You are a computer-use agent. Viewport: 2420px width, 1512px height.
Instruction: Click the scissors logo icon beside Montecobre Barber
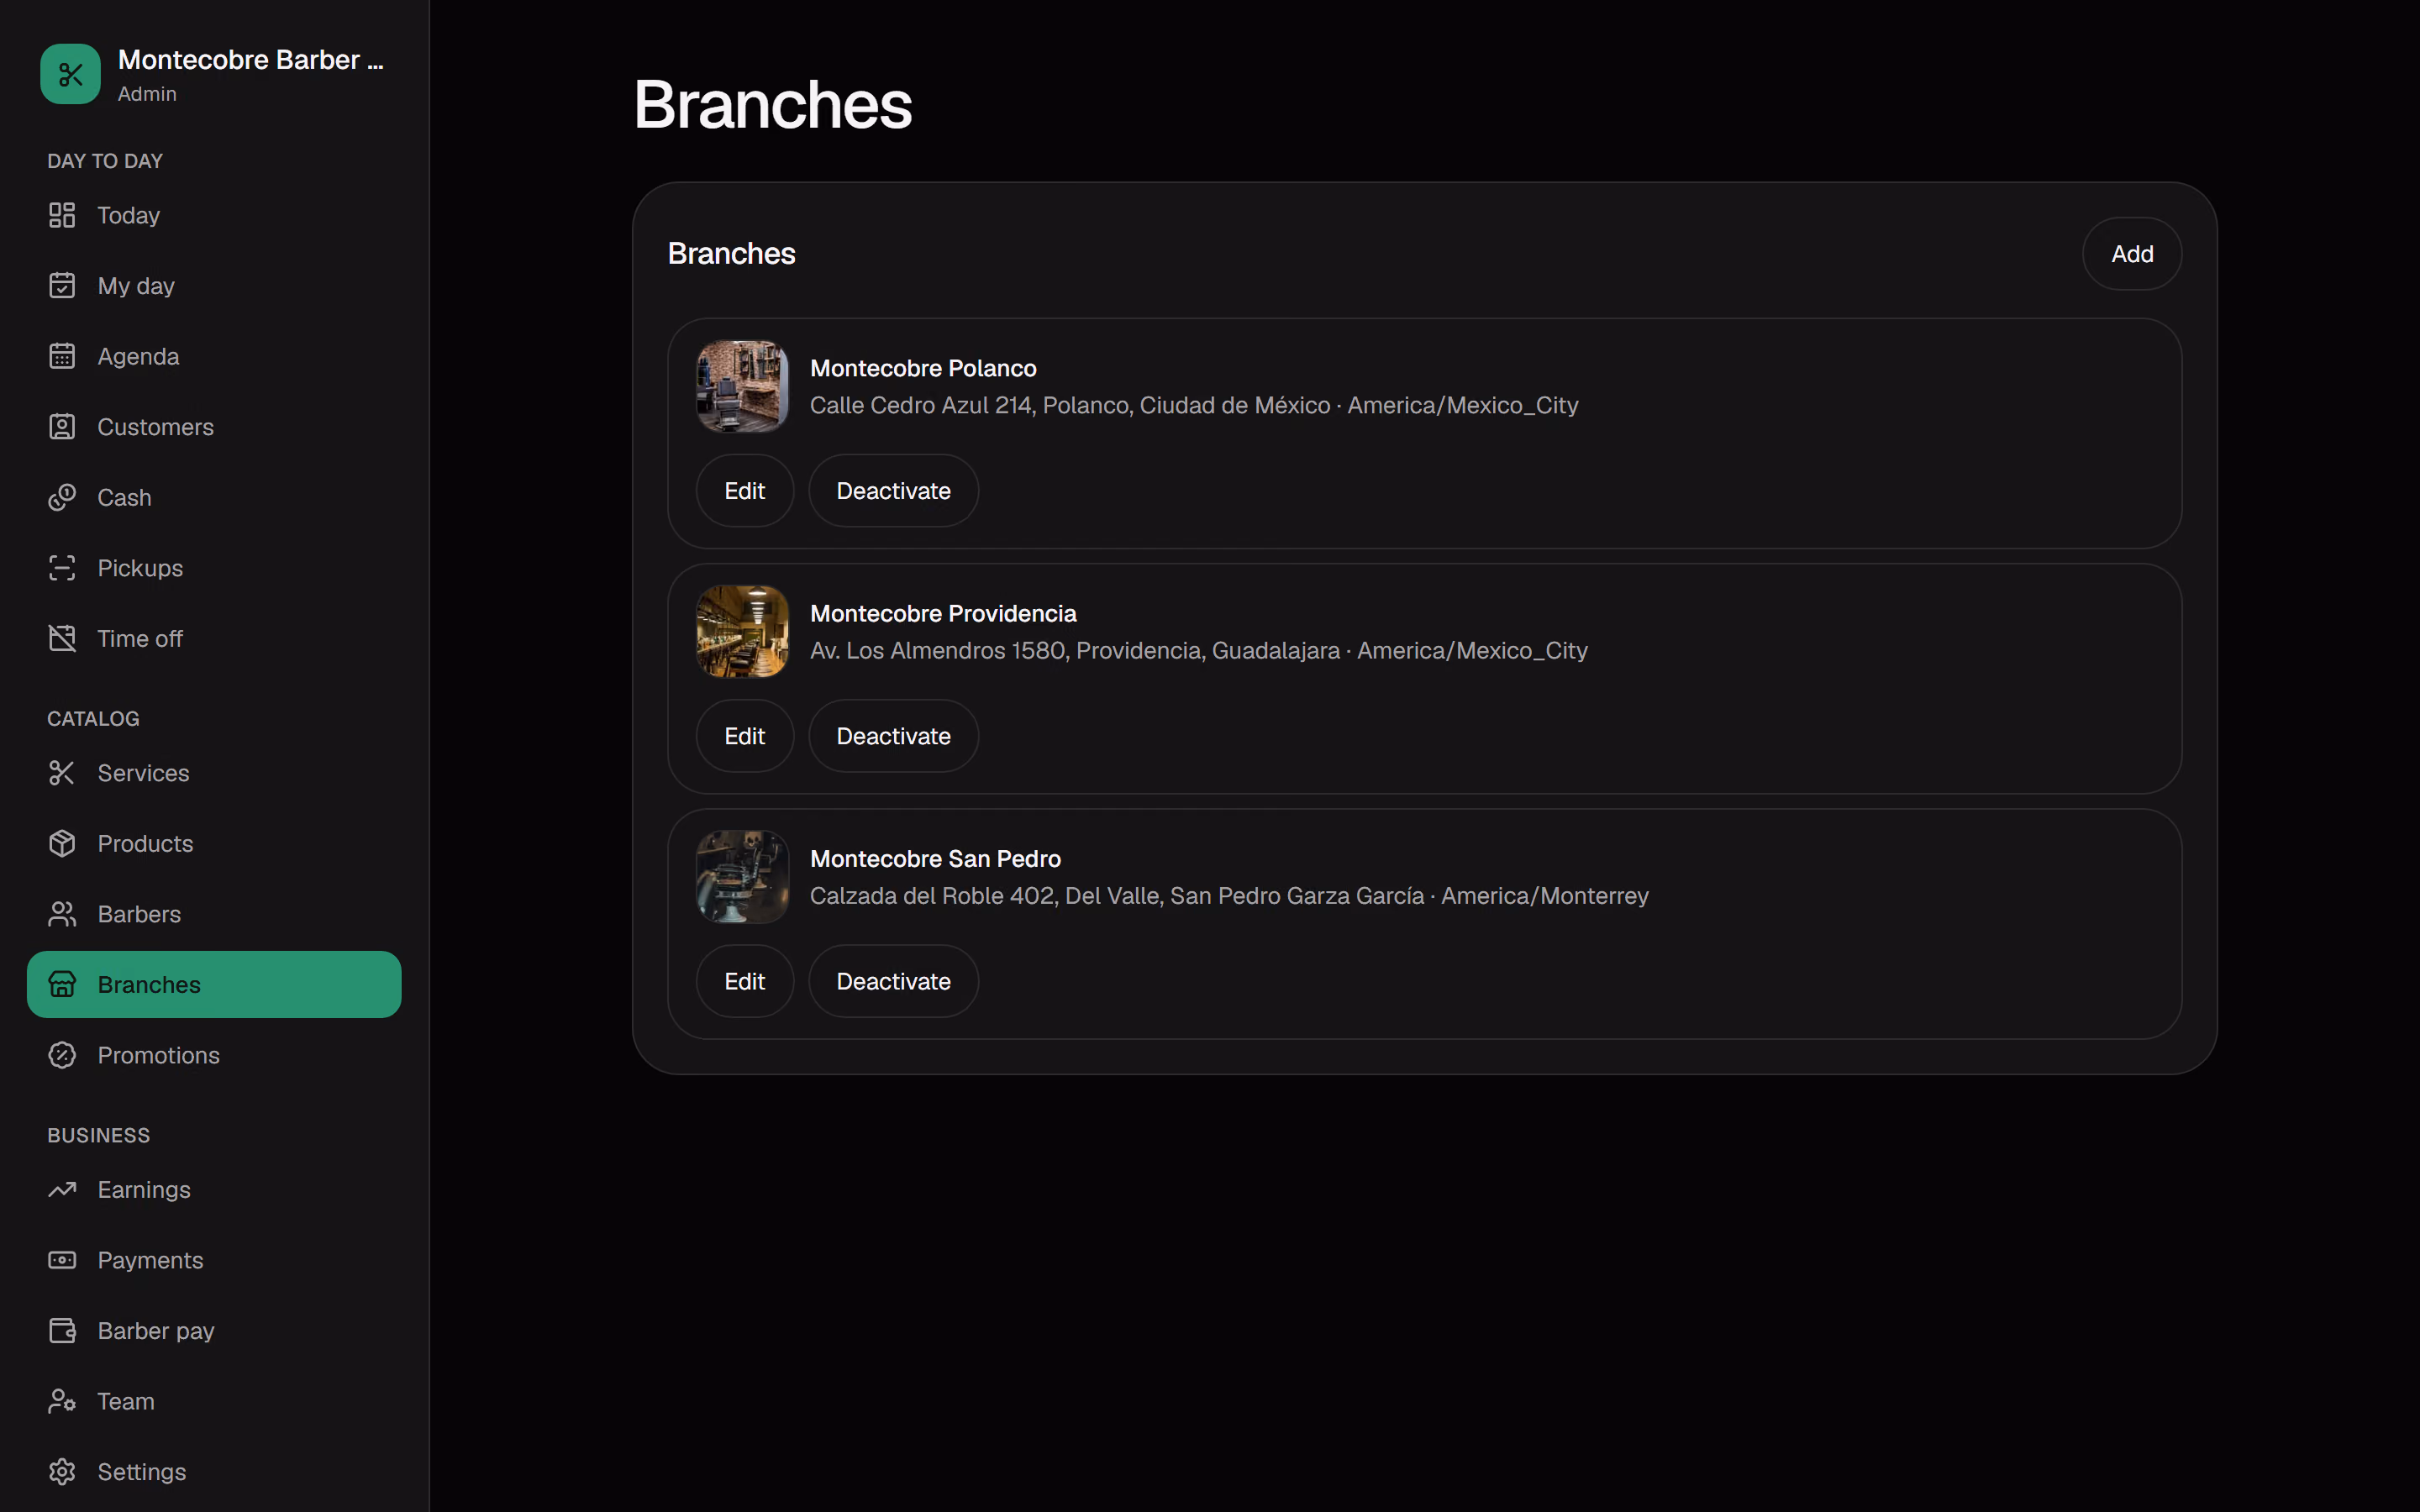point(70,74)
